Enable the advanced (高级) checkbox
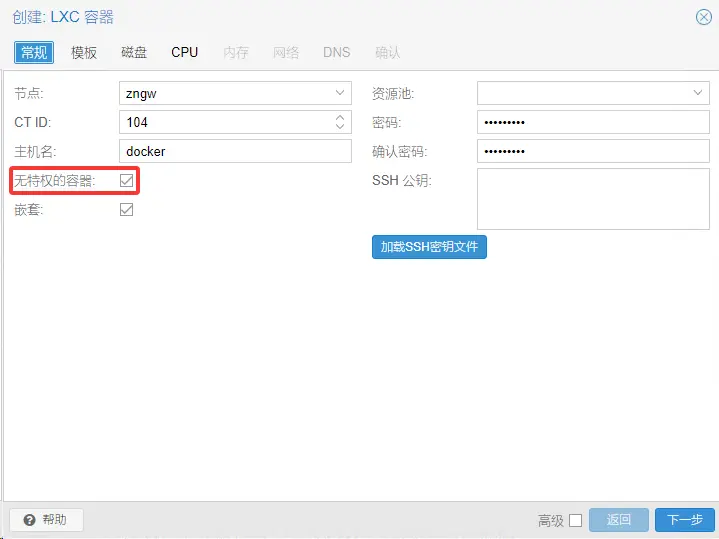This screenshot has width=719, height=539. click(x=575, y=520)
